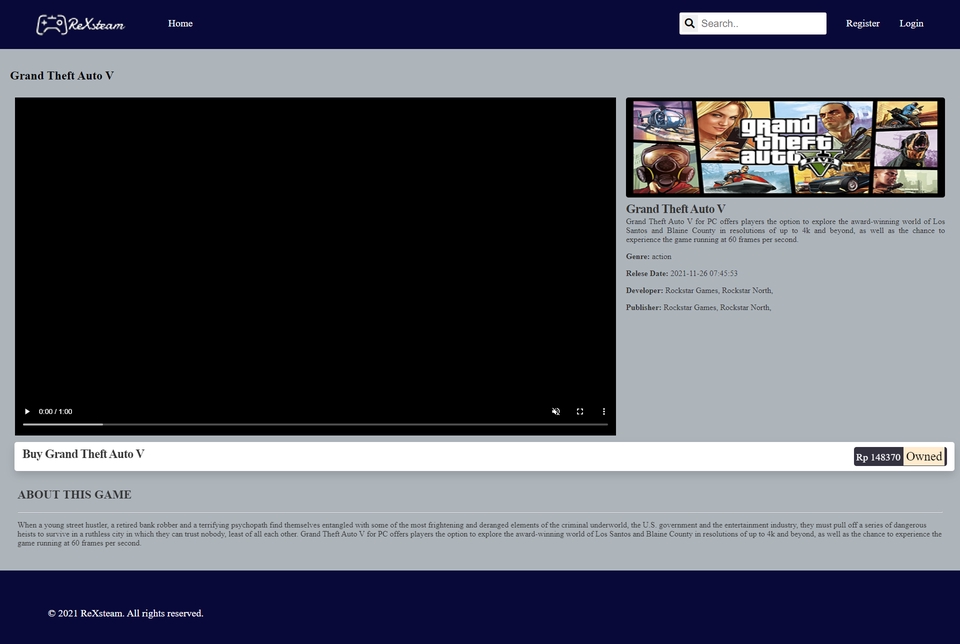Image resolution: width=960 pixels, height=644 pixels.
Task: Click the search magnifier icon
Action: (x=689, y=23)
